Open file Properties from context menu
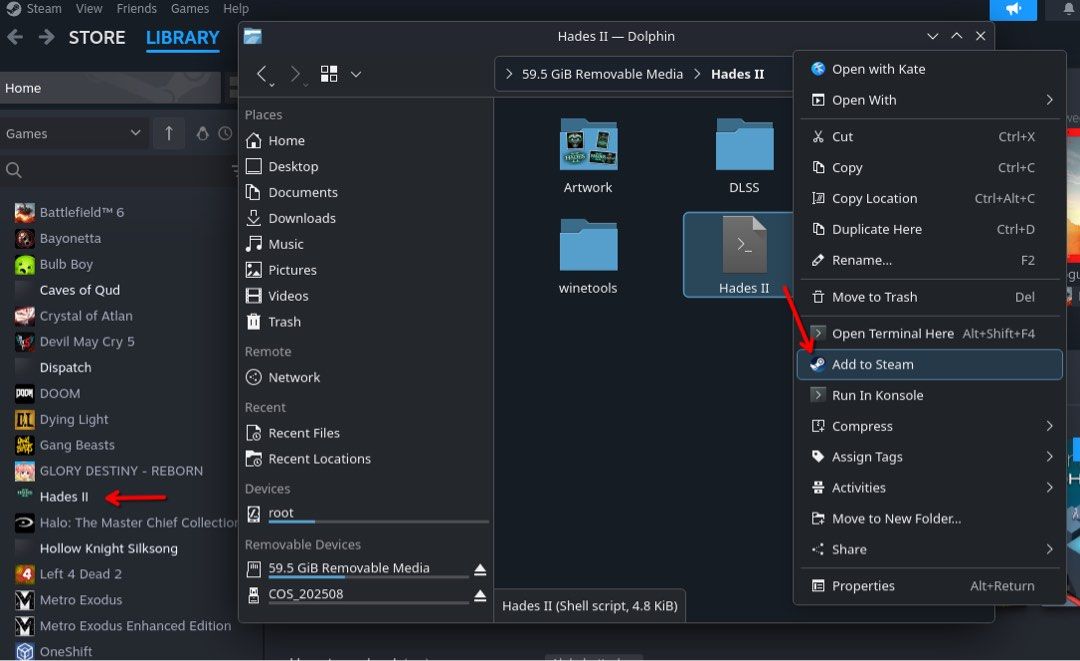 (x=929, y=586)
